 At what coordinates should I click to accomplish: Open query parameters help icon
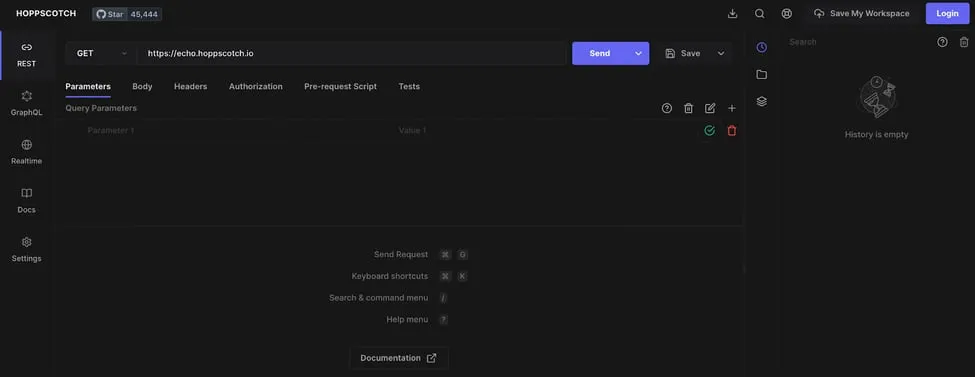click(x=667, y=108)
